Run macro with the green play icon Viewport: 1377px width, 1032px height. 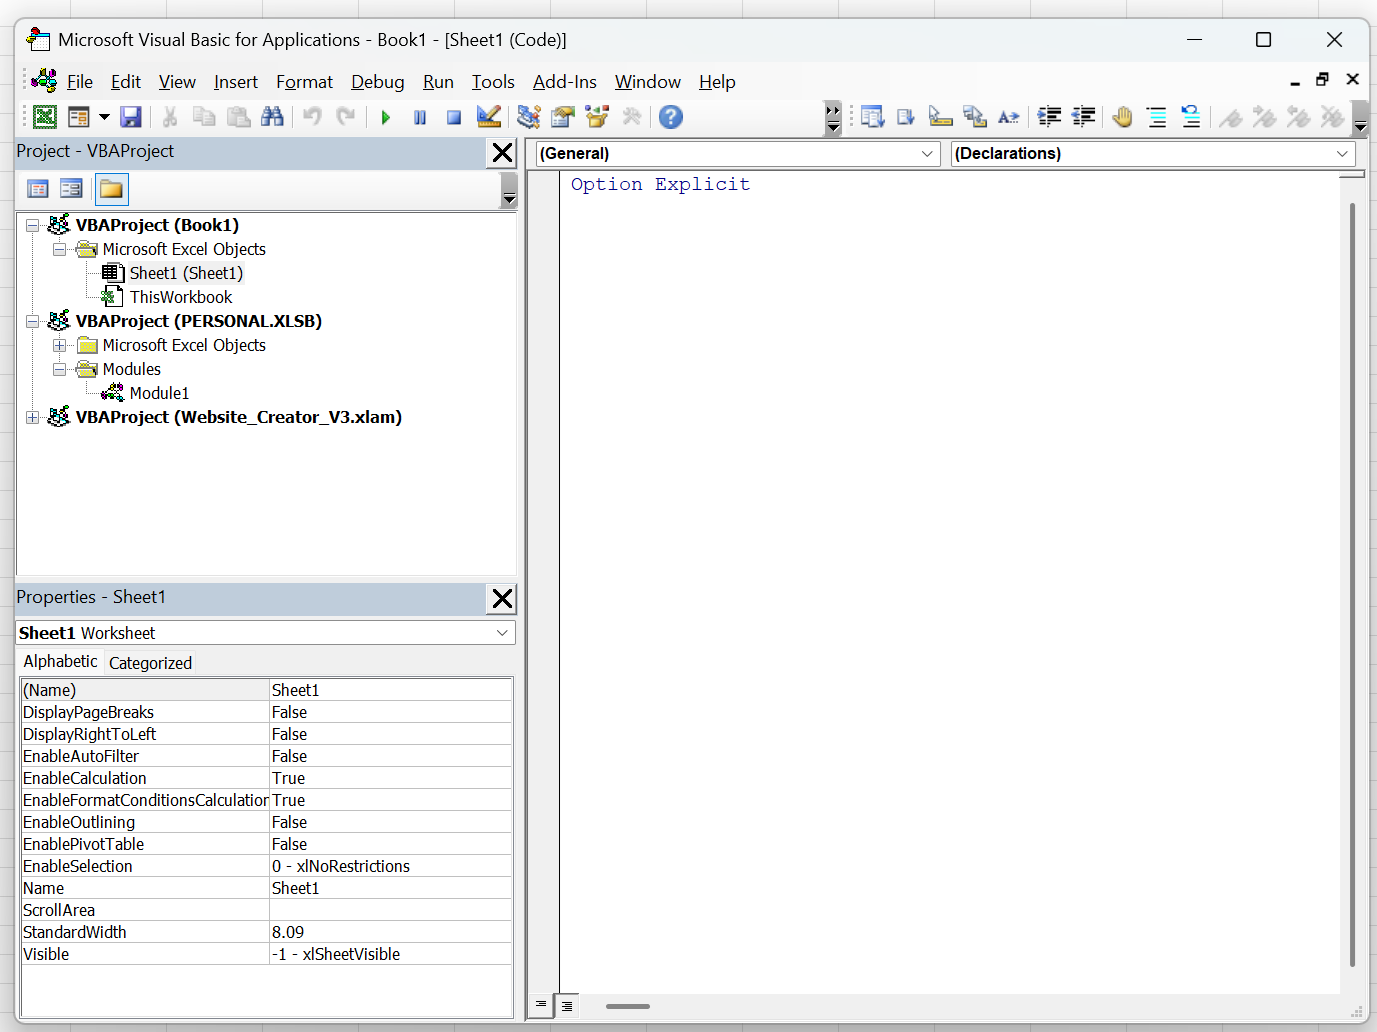[x=386, y=117]
